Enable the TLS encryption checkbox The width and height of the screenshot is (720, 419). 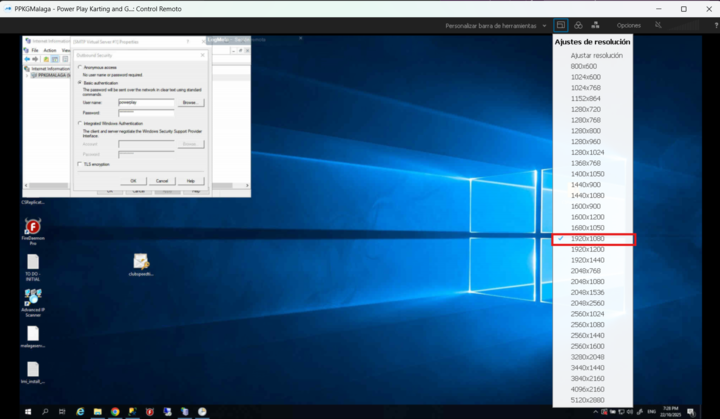[x=80, y=164]
